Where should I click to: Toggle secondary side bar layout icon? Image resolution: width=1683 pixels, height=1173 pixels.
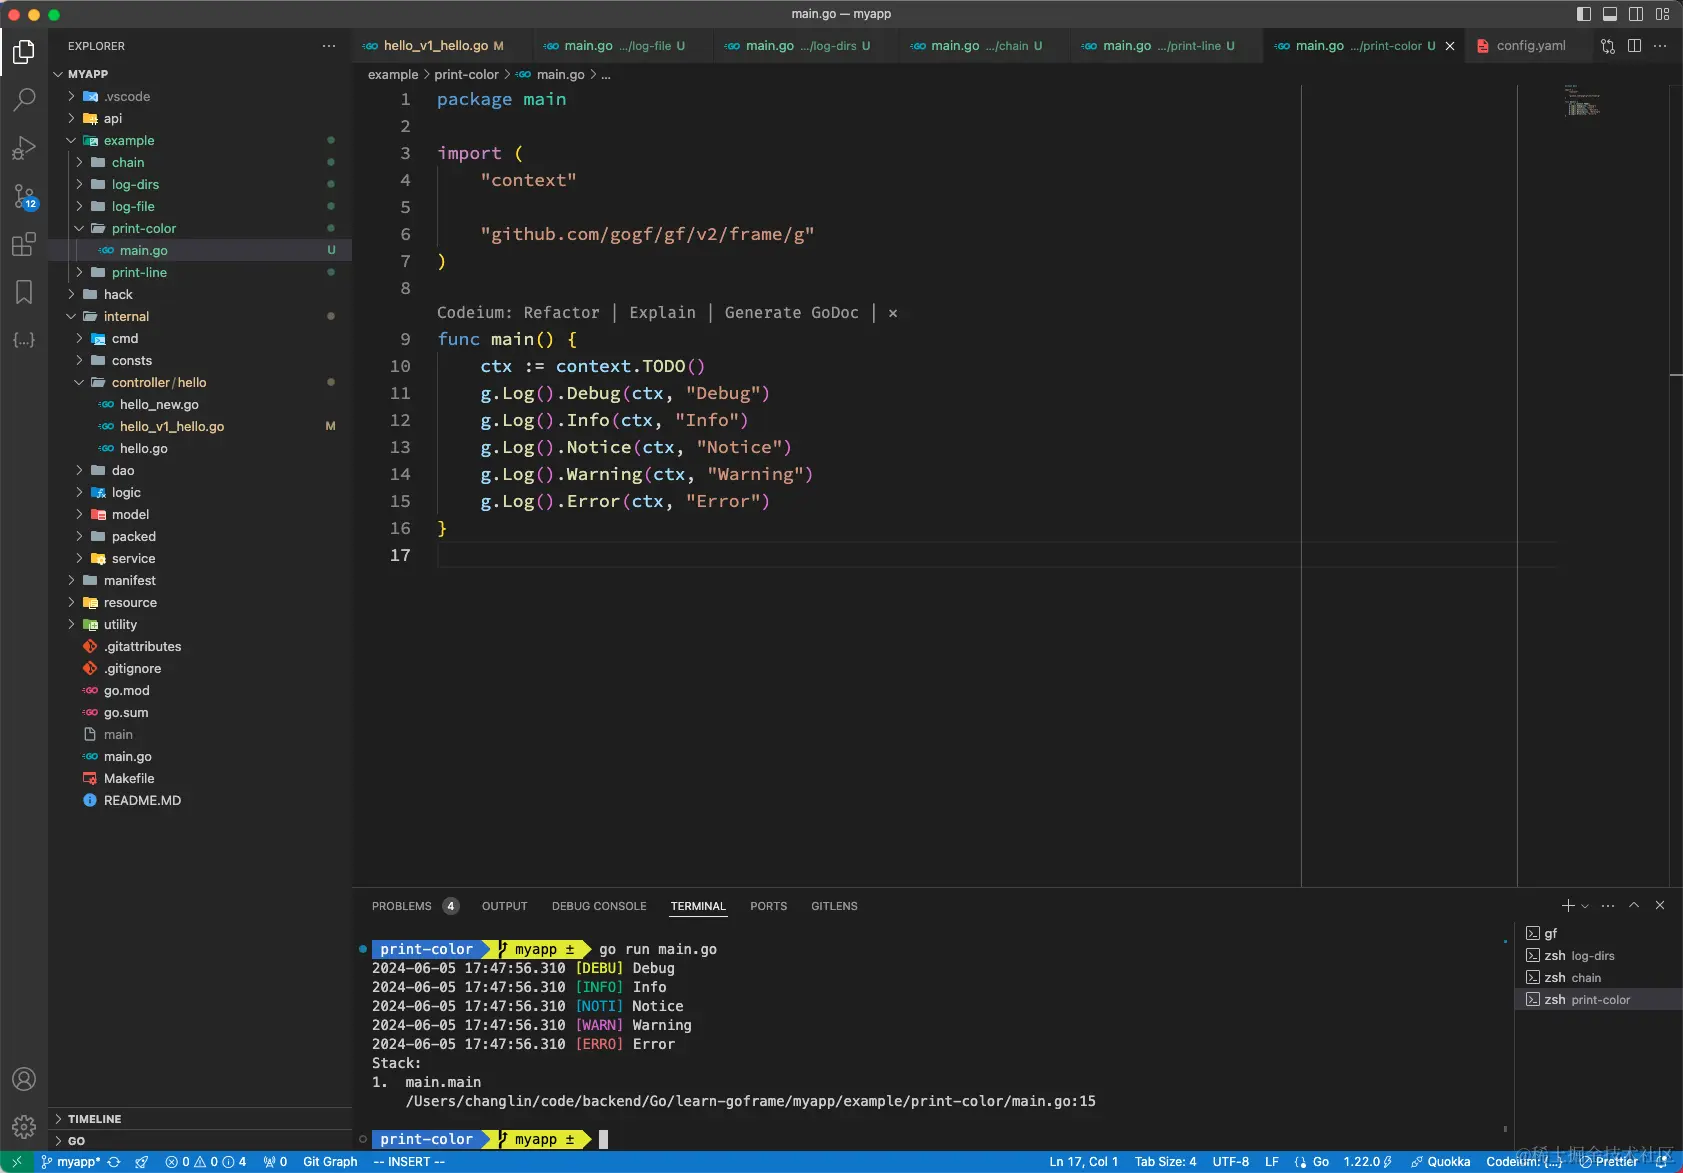click(x=1636, y=14)
